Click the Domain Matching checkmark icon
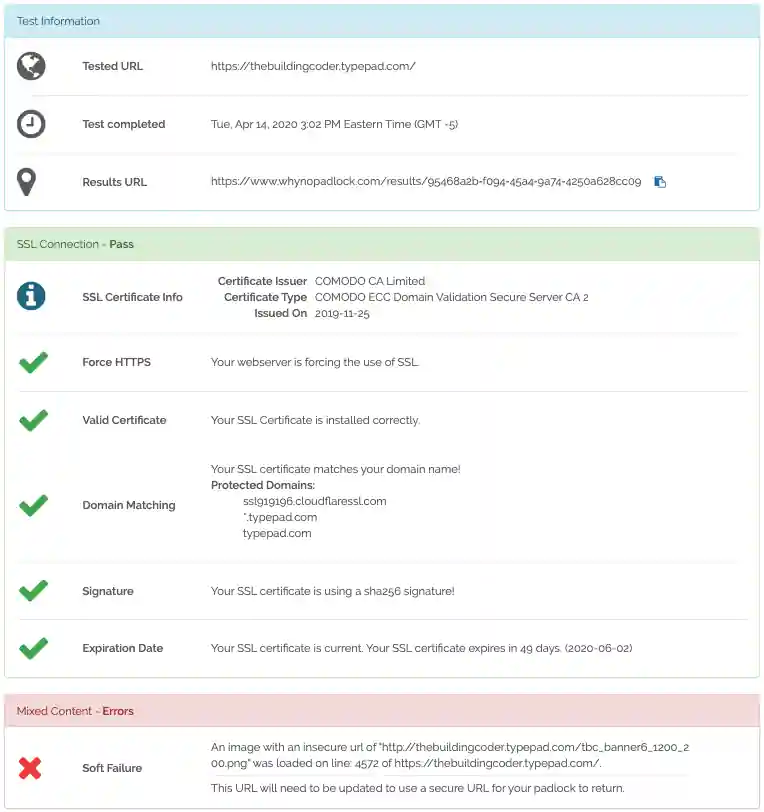Viewport: 764px width, 812px height. pyautogui.click(x=33, y=505)
